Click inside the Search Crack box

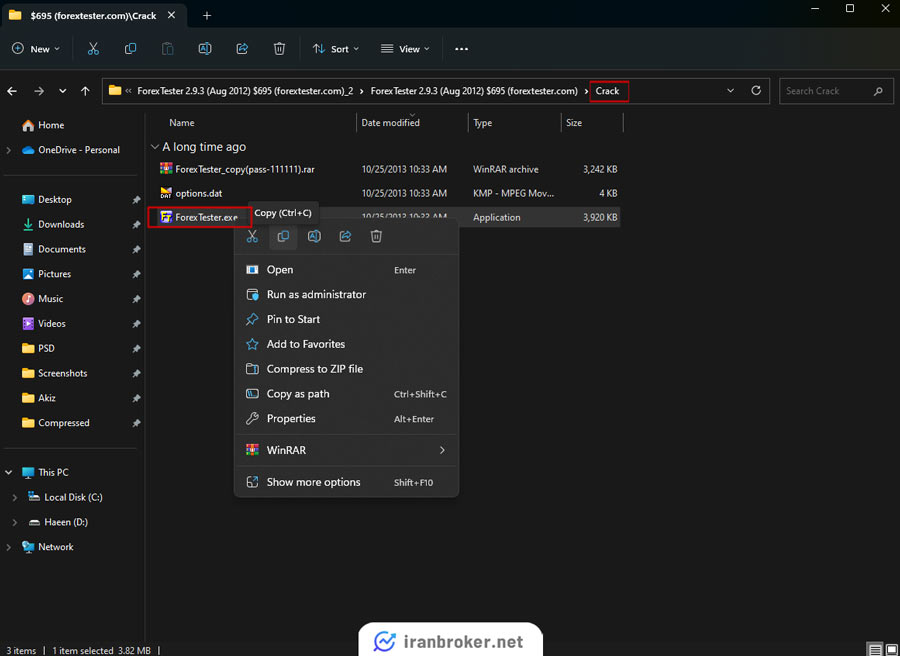836,91
